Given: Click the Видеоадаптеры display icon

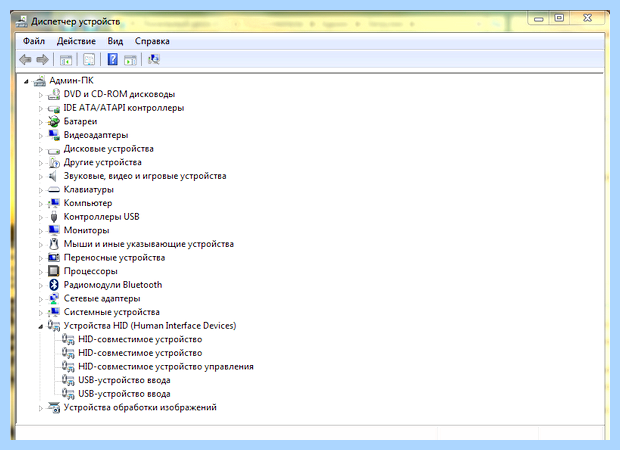Looking at the screenshot, I should point(53,135).
